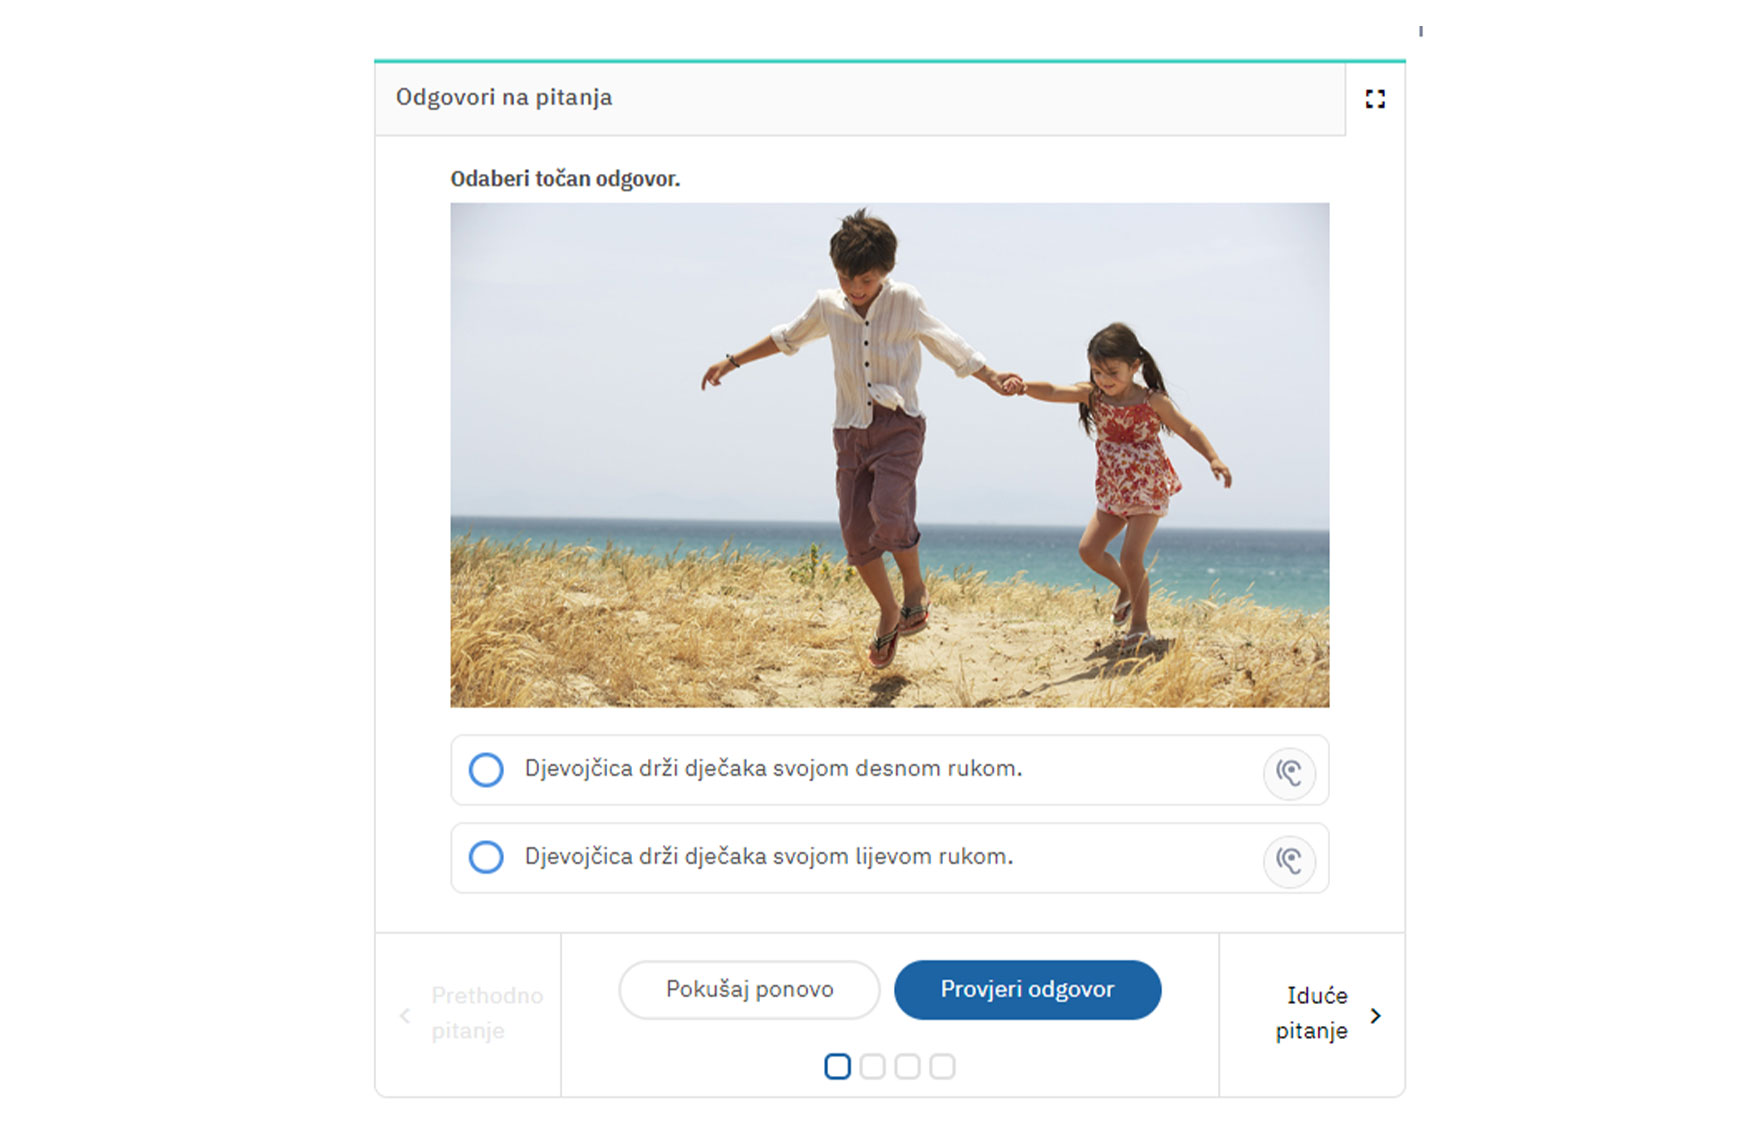Viewport: 1747px width, 1148px height.
Task: Choose the answer text 'Djevojčica drži dječaka svojom desnom rukom'
Action: (x=773, y=769)
